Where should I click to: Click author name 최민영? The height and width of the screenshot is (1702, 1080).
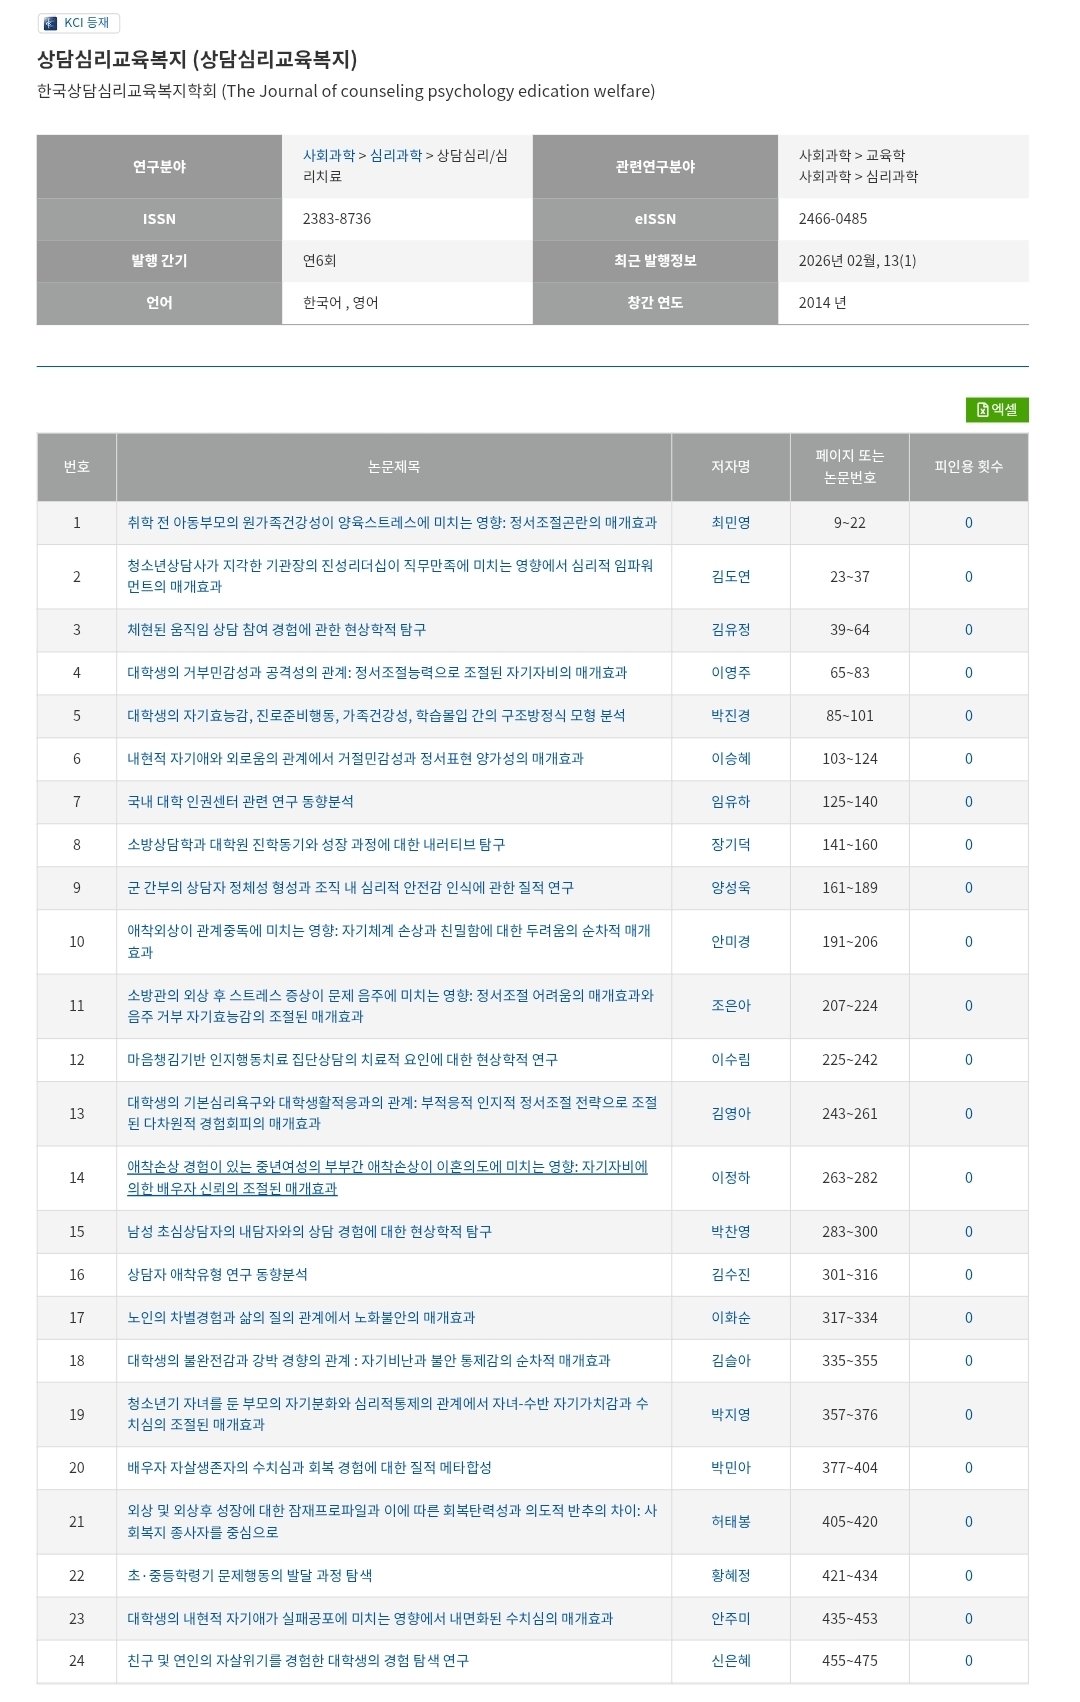point(730,523)
